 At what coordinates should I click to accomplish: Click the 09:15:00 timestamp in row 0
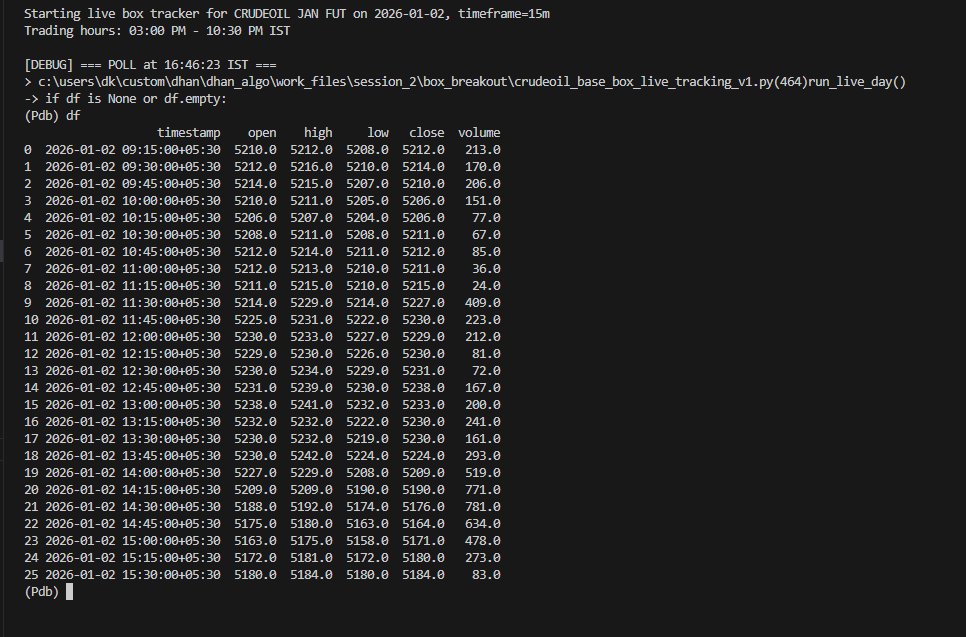click(132, 150)
